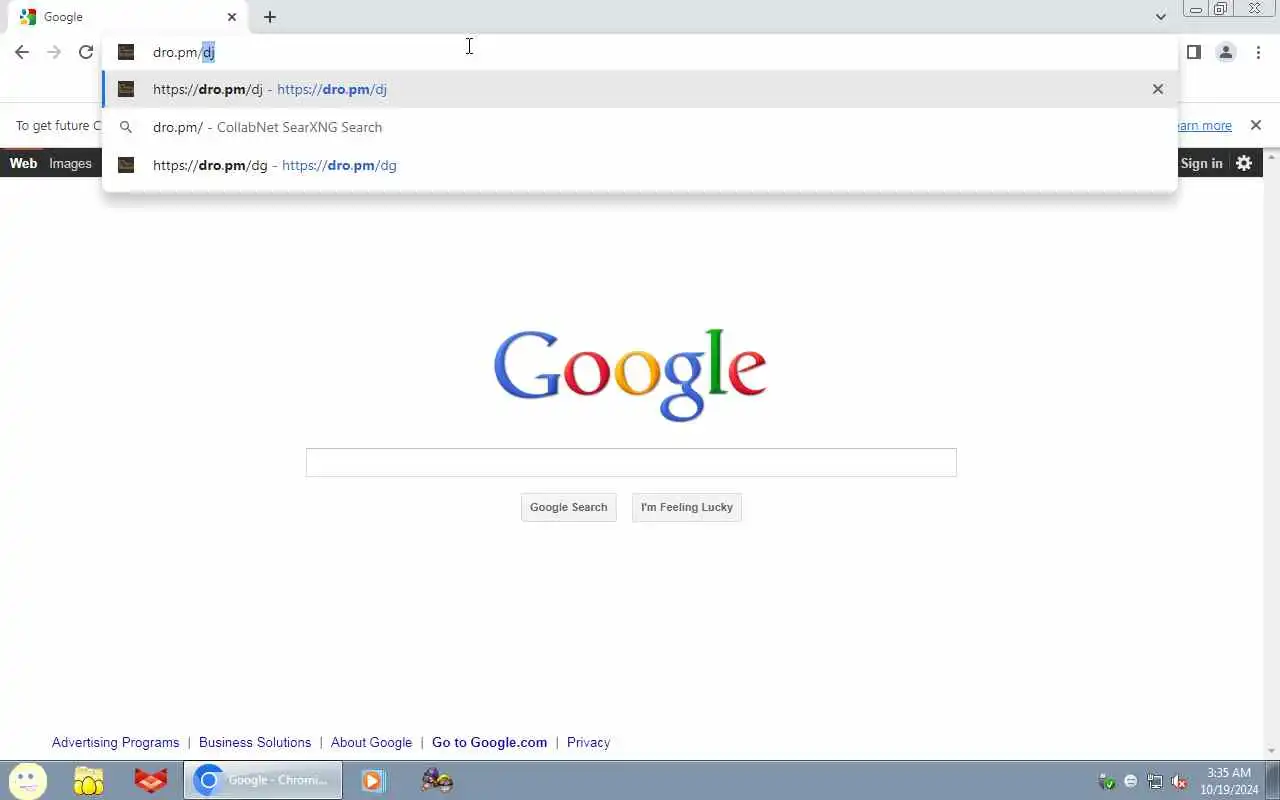Reload the current page

(x=86, y=52)
